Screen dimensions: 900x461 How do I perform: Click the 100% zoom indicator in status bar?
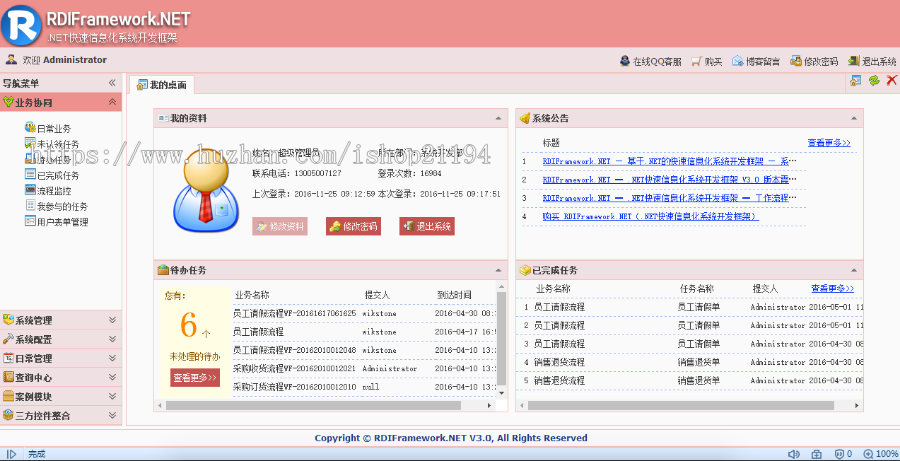[881, 454]
